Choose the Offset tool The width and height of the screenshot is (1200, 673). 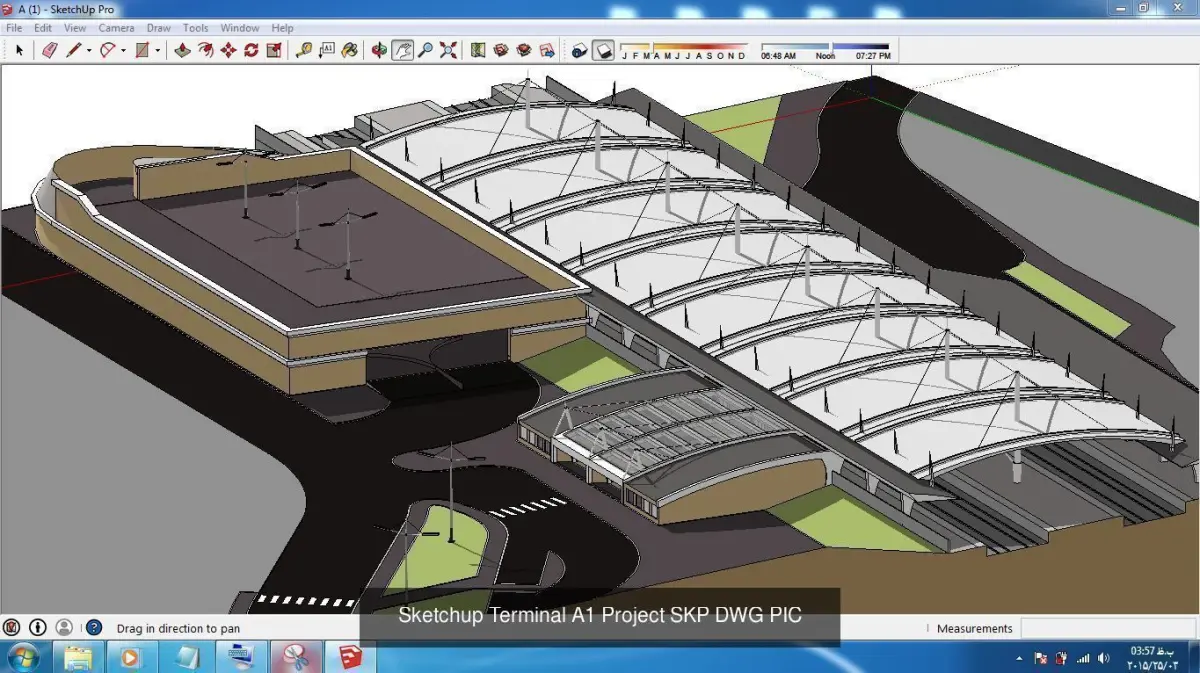click(205, 50)
